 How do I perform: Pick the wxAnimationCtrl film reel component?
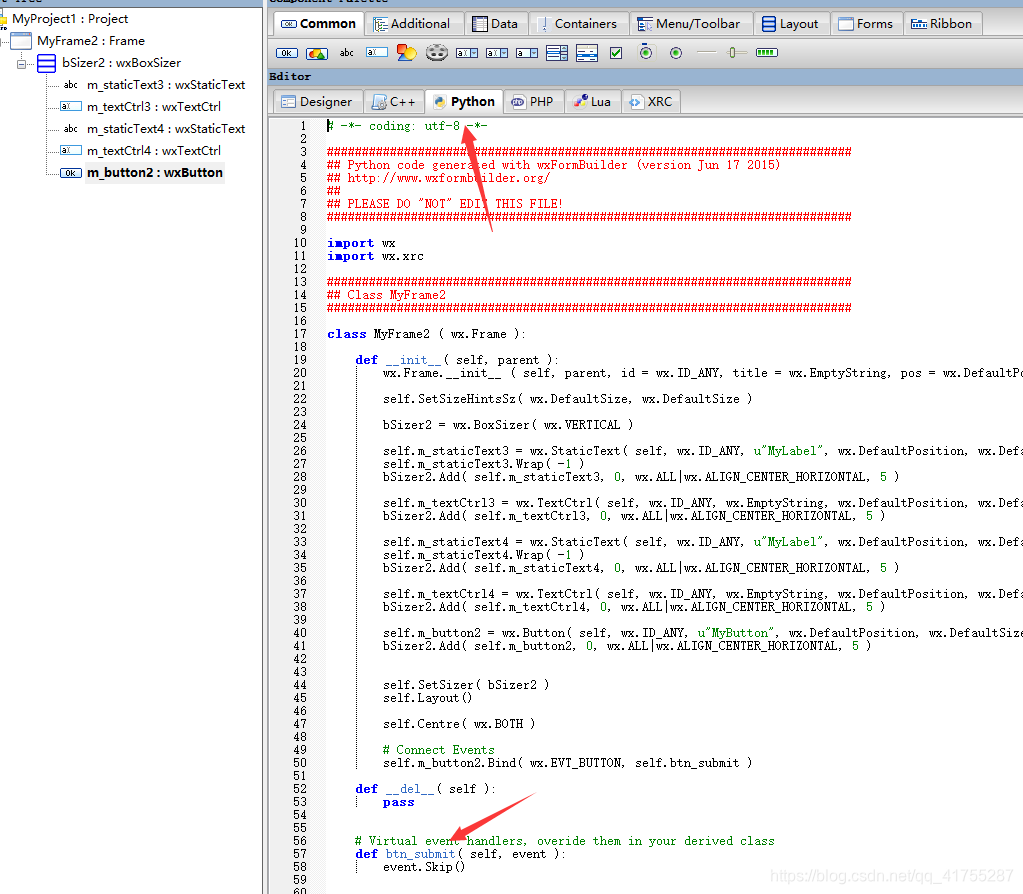pyautogui.click(x=436, y=52)
